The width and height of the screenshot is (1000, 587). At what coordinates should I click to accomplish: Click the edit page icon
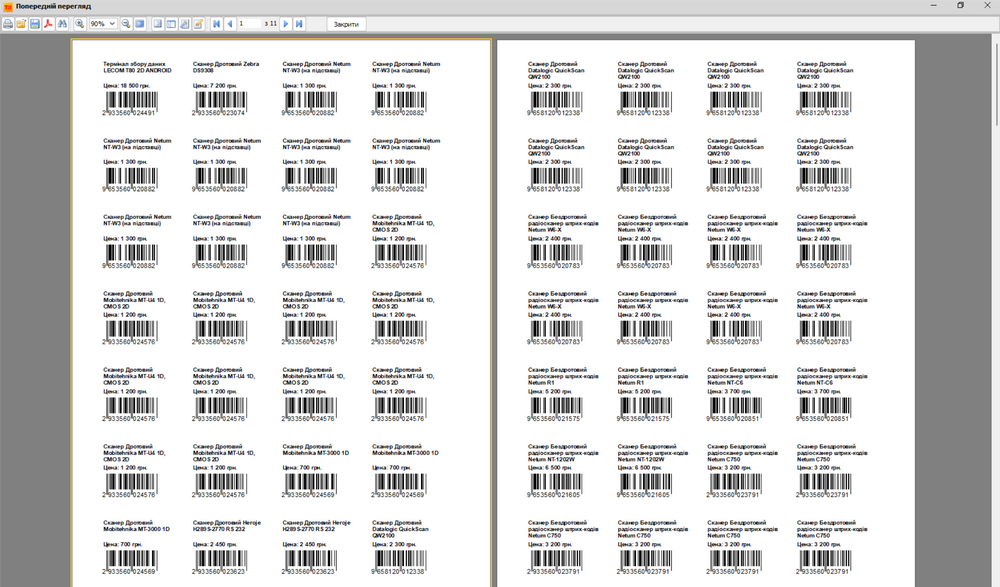pyautogui.click(x=198, y=23)
